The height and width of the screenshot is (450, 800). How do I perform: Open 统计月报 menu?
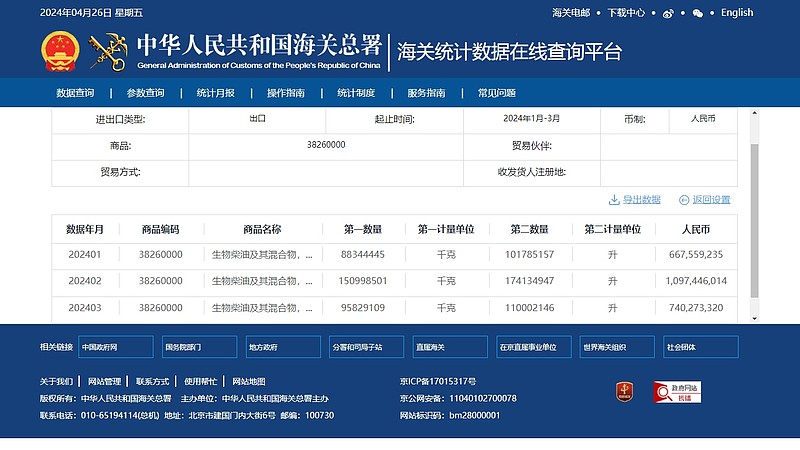(x=215, y=93)
